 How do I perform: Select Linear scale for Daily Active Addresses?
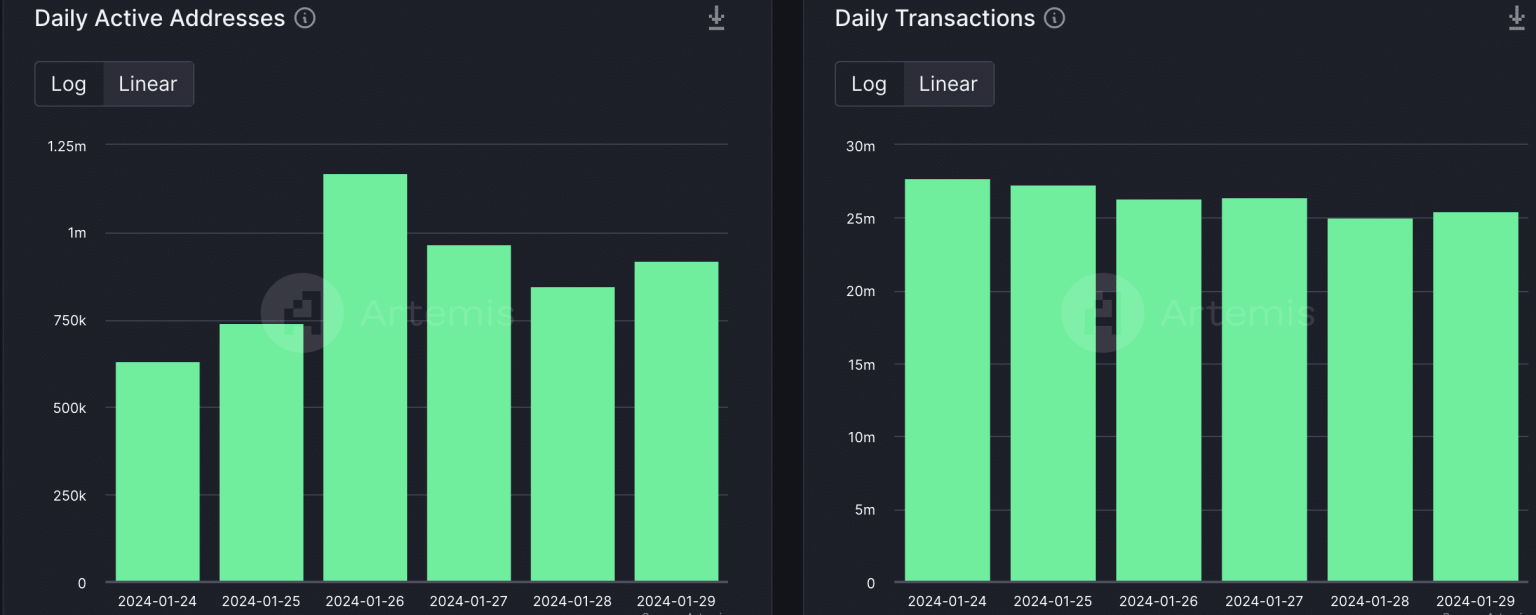tap(148, 84)
